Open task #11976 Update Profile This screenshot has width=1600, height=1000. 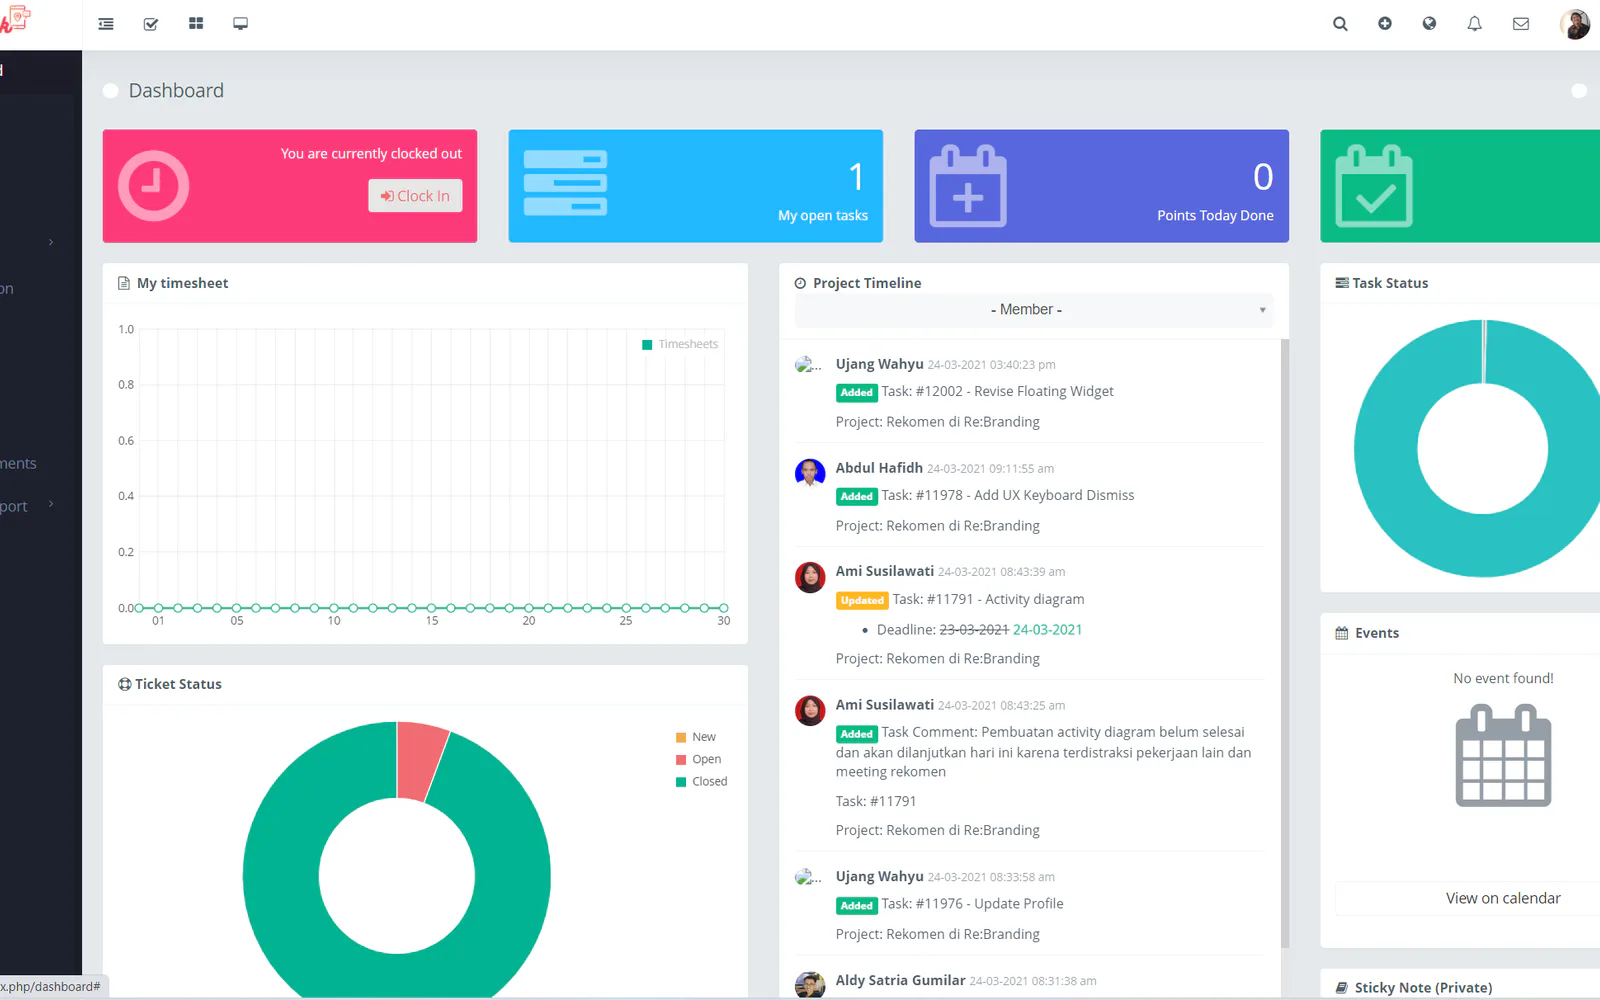972,903
